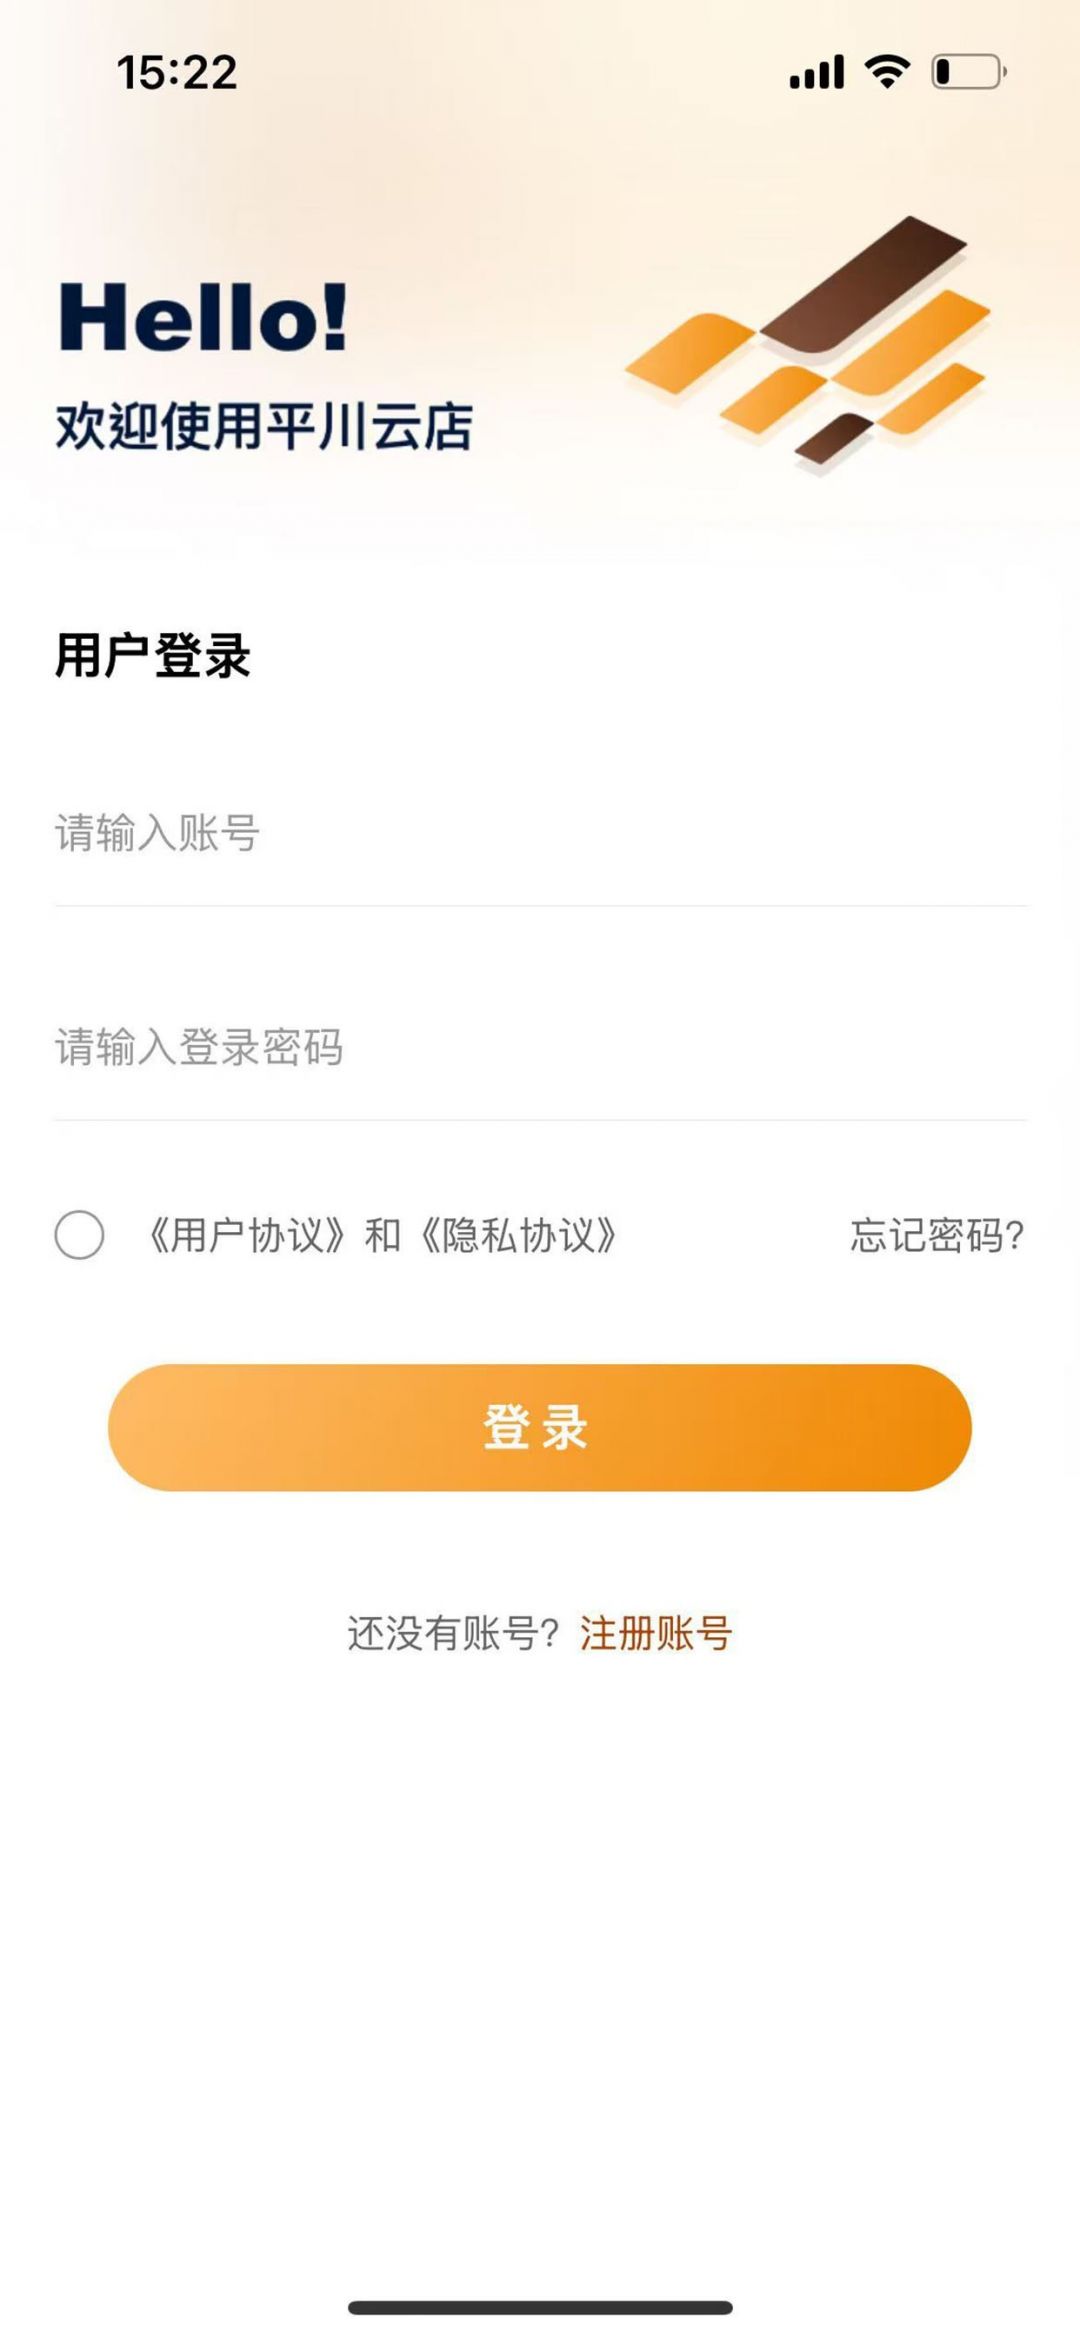1080x2337 pixels.
Task: Tap the 15:22 clock in status bar
Action: (177, 72)
